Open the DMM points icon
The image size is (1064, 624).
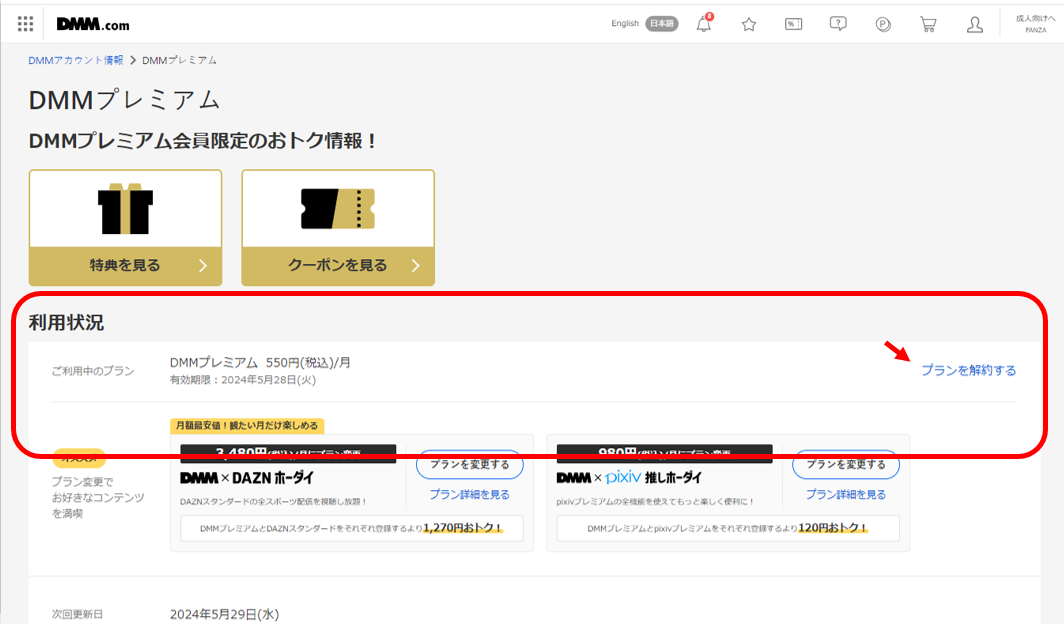[x=883, y=24]
